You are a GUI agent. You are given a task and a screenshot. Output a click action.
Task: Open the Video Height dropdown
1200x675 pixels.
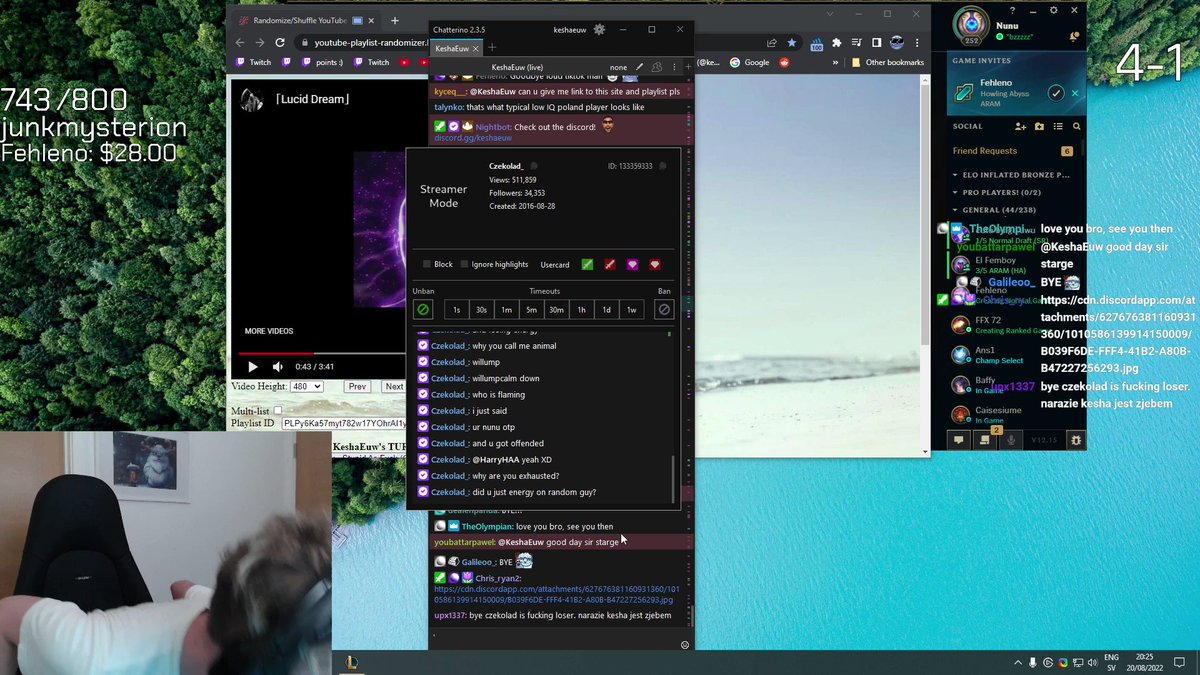pos(305,386)
